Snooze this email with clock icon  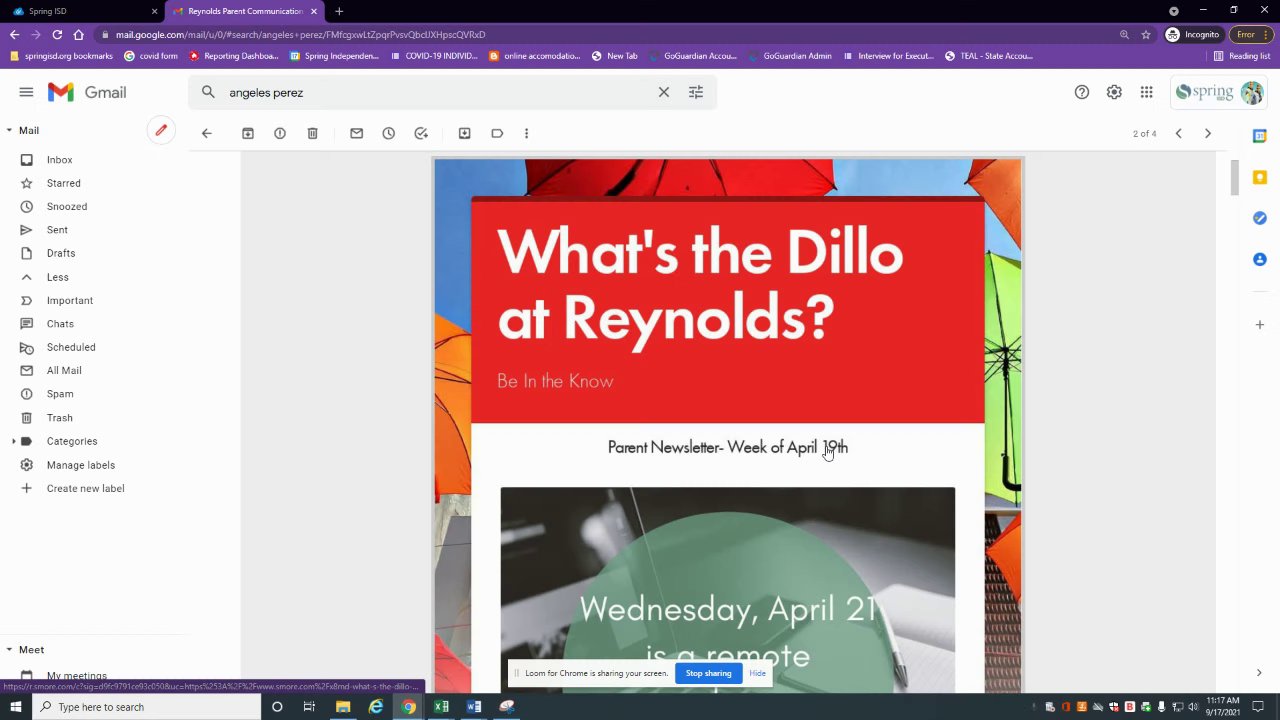(x=389, y=133)
